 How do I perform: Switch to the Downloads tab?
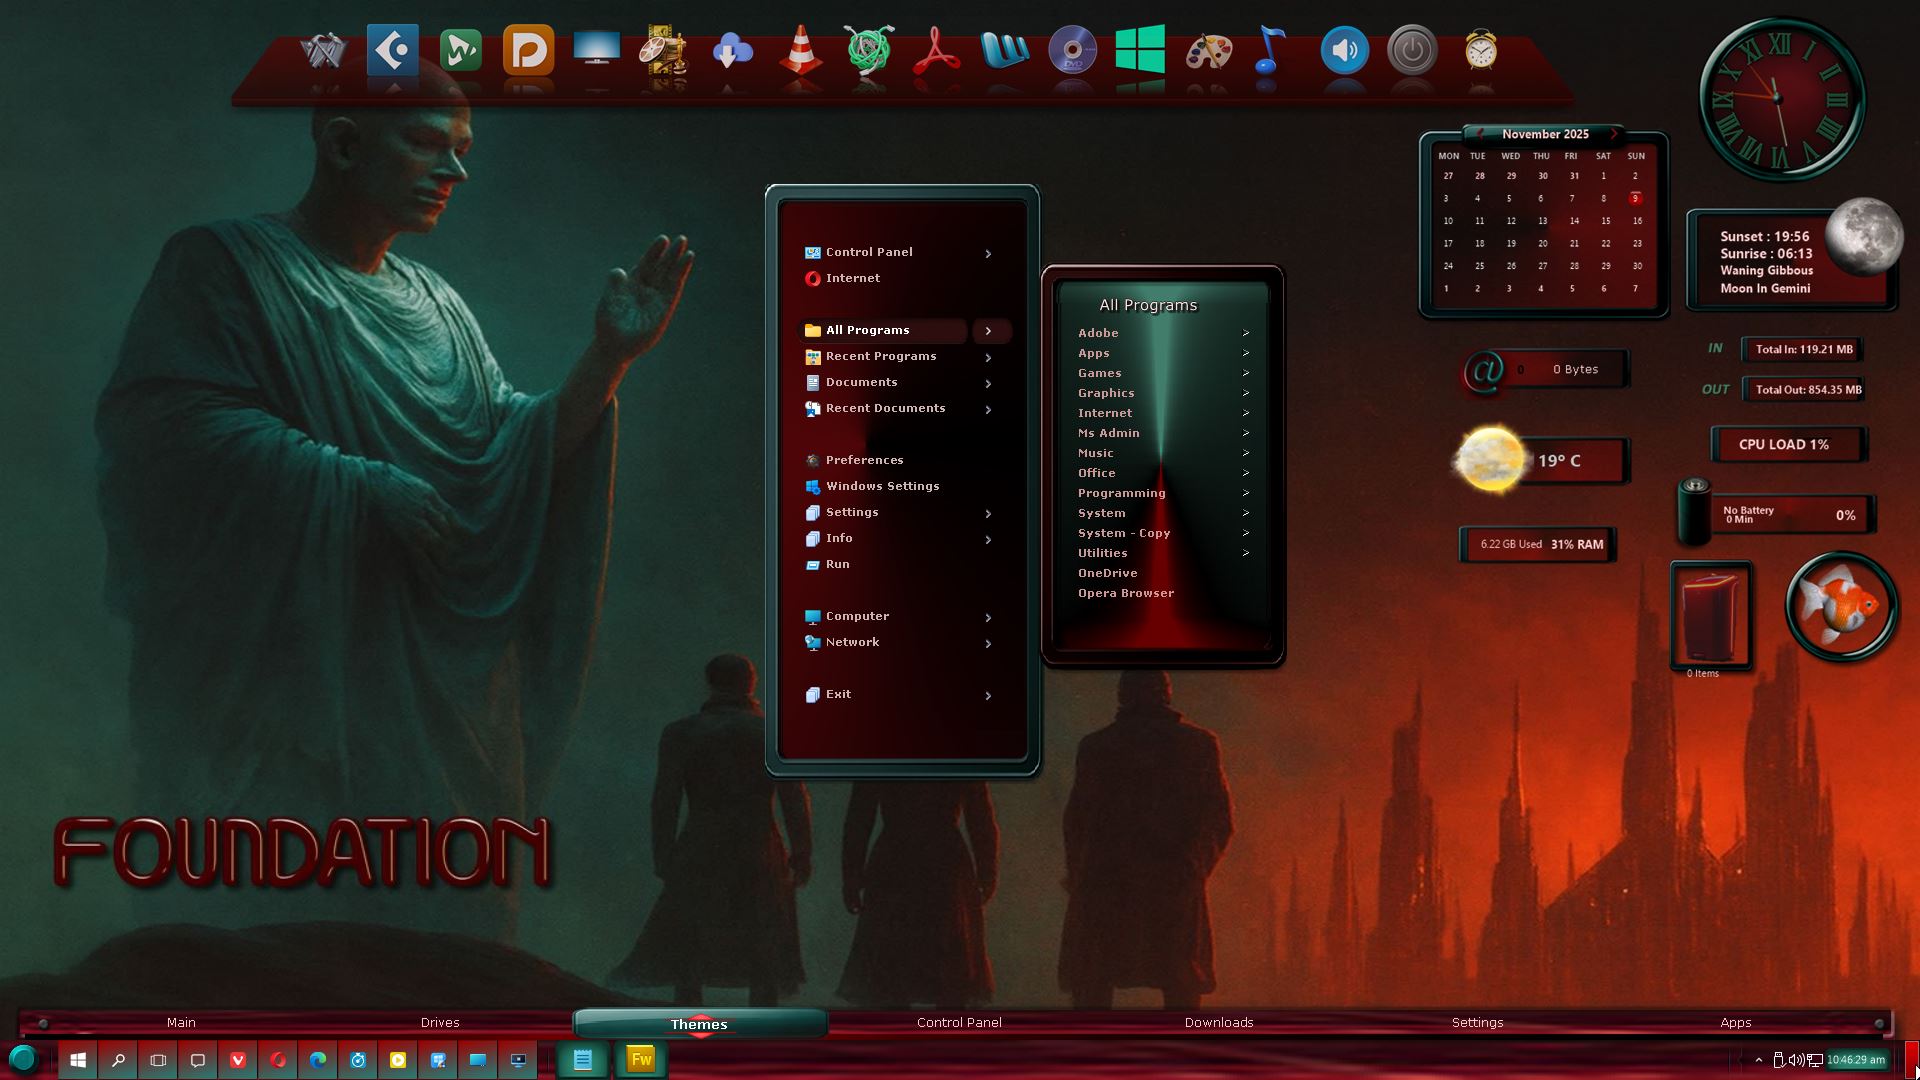[1218, 1022]
